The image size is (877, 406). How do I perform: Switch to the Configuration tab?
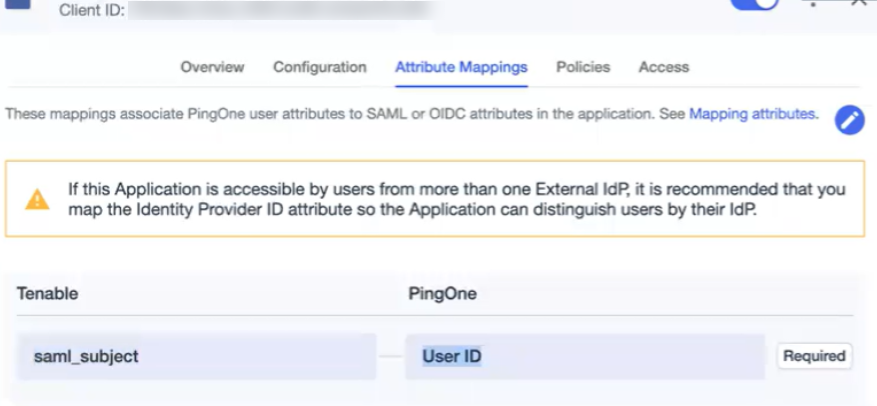coord(320,67)
